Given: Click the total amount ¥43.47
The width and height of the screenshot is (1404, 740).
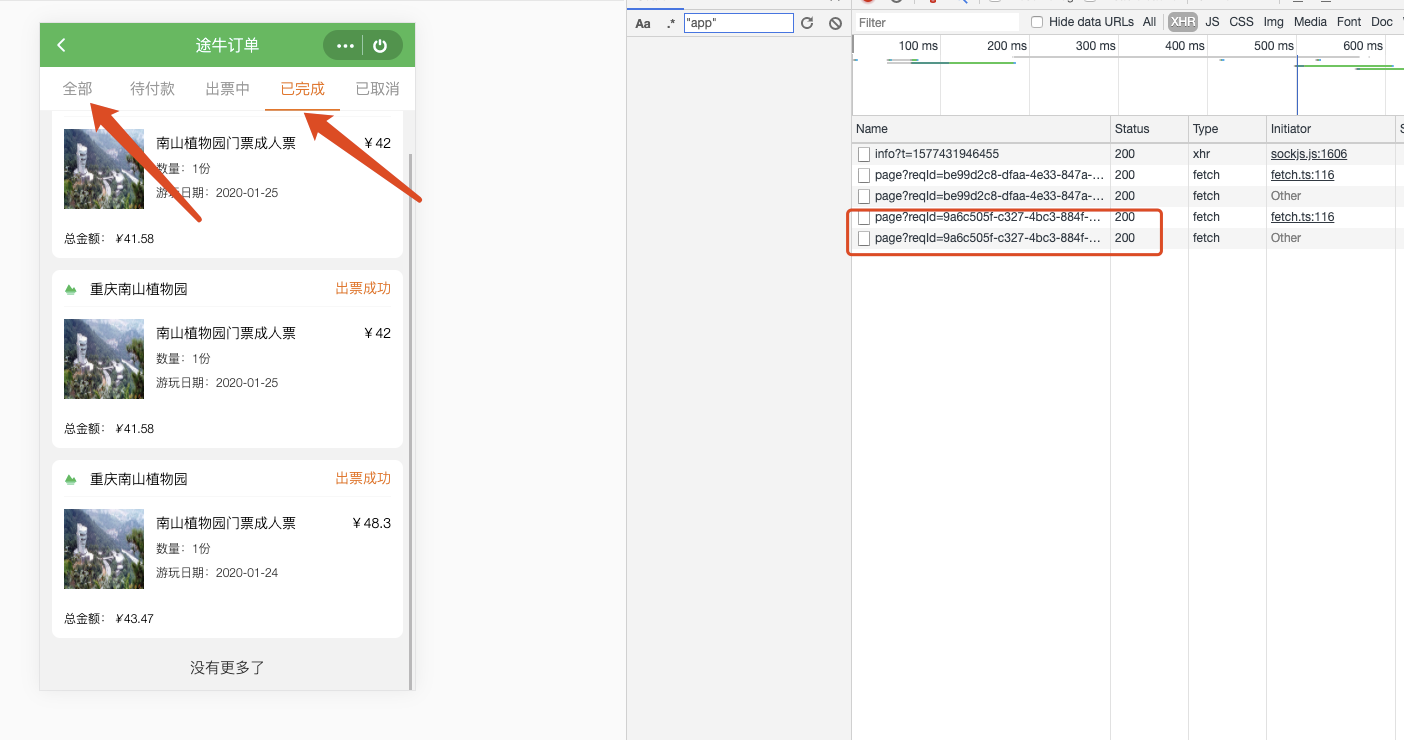Looking at the screenshot, I should [x=135, y=619].
